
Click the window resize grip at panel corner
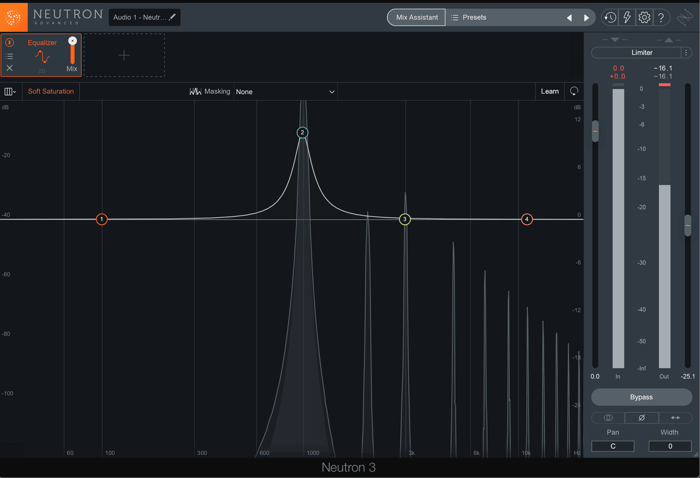696,454
